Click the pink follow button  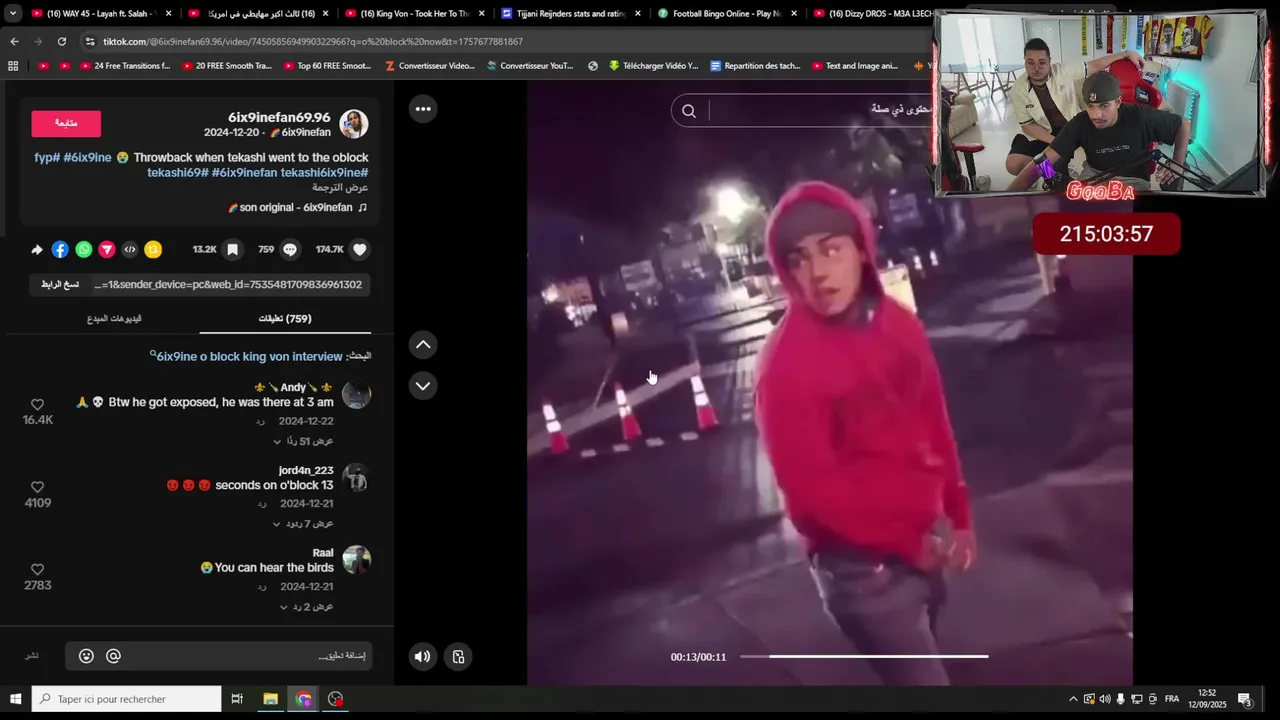[66, 124]
